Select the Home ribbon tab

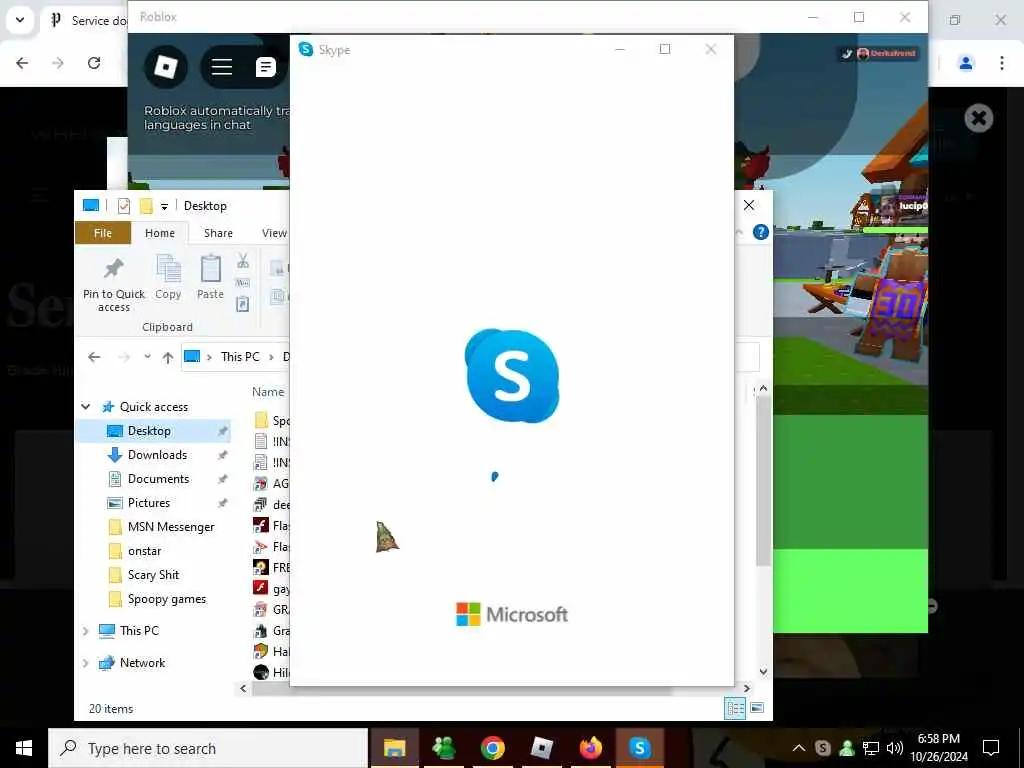[x=160, y=233]
